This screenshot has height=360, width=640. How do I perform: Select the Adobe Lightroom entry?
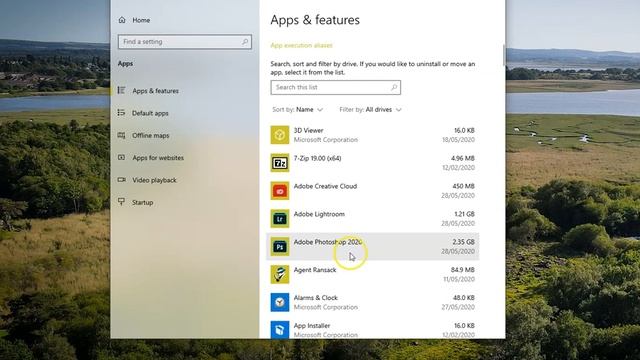[x=372, y=218]
